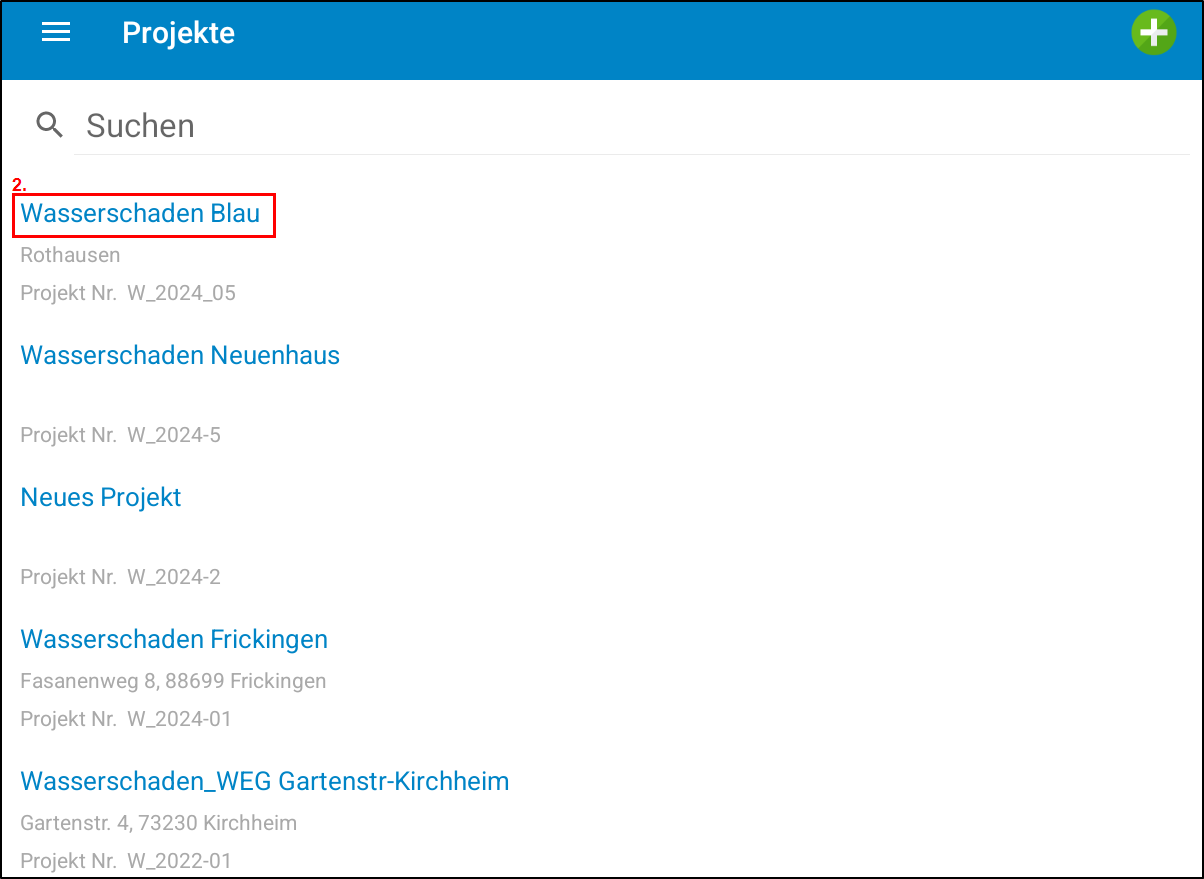Image resolution: width=1204 pixels, height=879 pixels.
Task: Select address Gartenstr. 4, 73230 Kirchheim
Action: [x=158, y=823]
